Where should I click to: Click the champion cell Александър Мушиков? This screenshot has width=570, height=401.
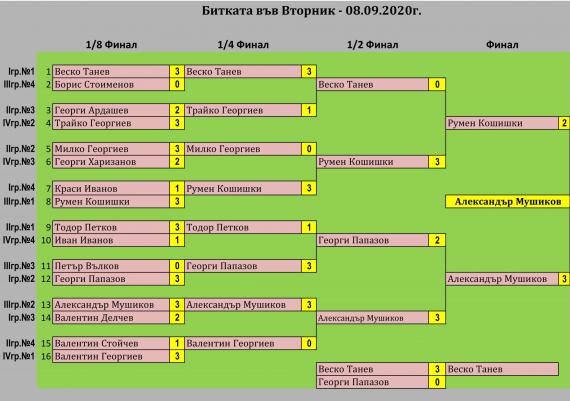coord(507,201)
